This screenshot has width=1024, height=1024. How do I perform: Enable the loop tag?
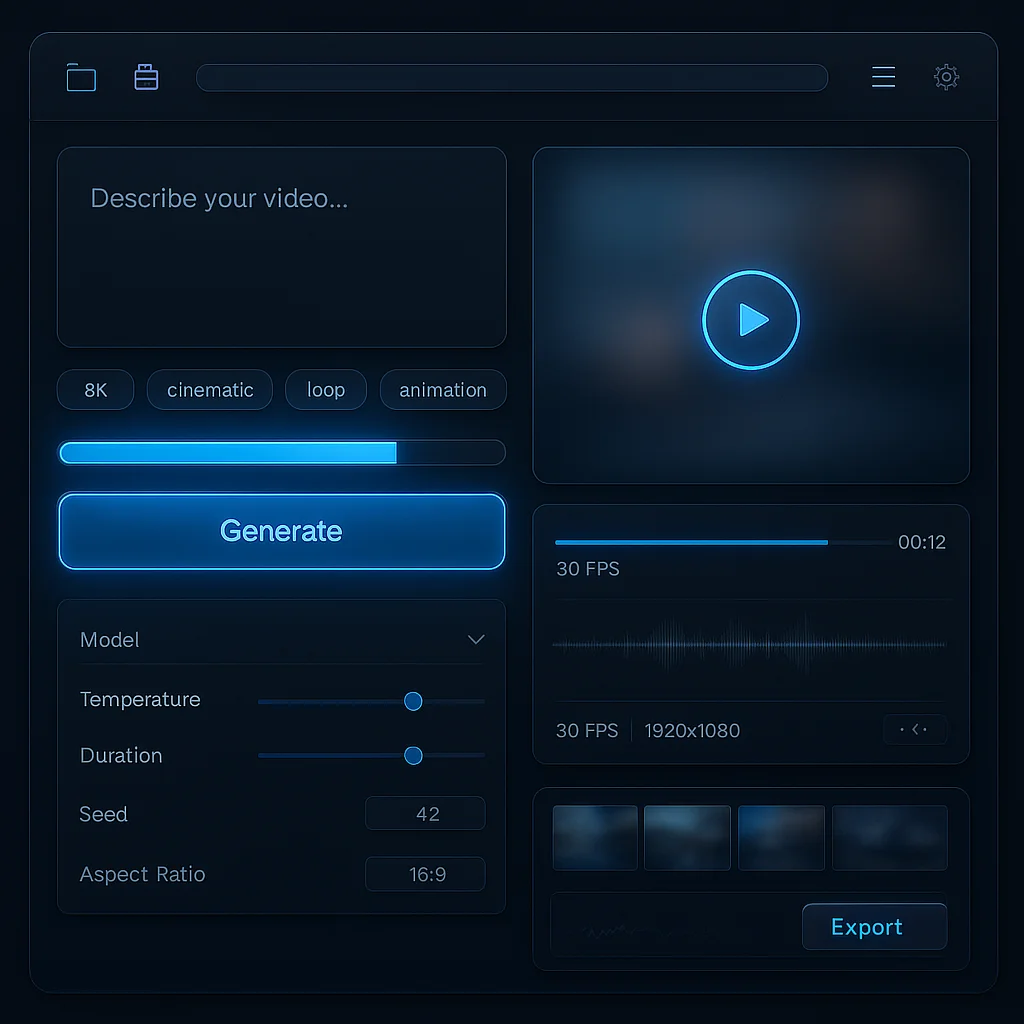click(325, 390)
